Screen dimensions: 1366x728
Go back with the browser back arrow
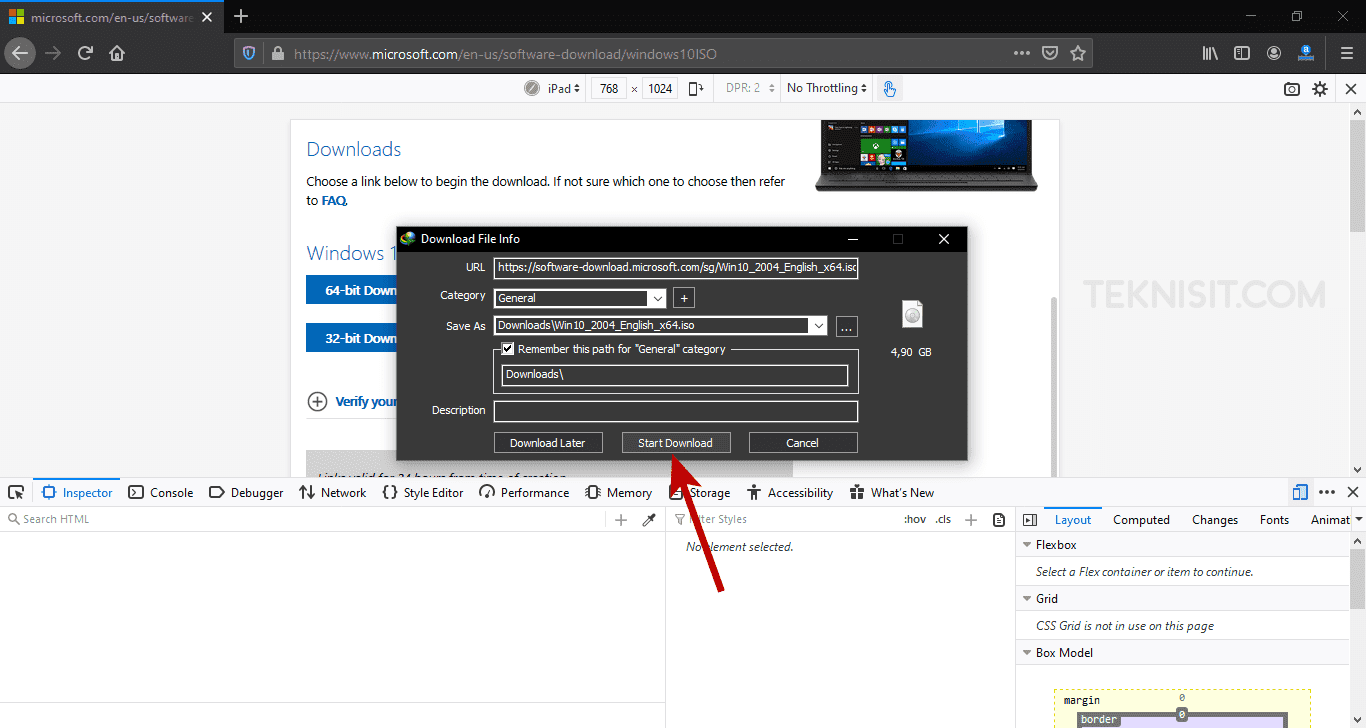pyautogui.click(x=21, y=53)
